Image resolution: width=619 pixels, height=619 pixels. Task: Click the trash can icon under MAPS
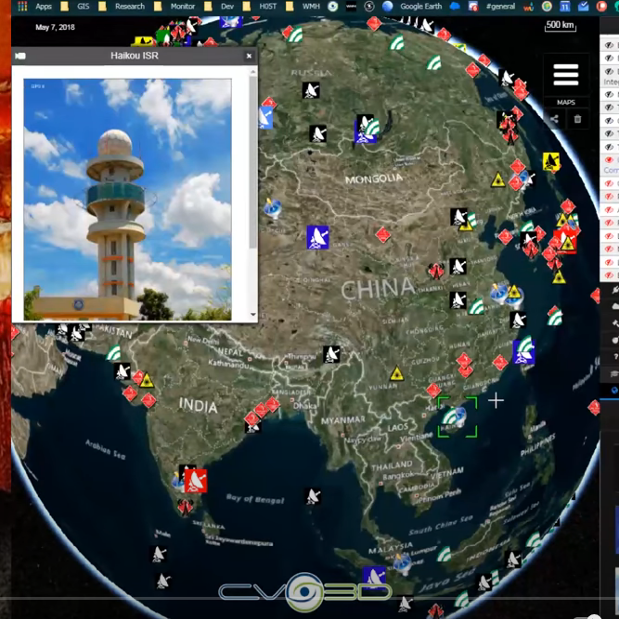(x=578, y=119)
